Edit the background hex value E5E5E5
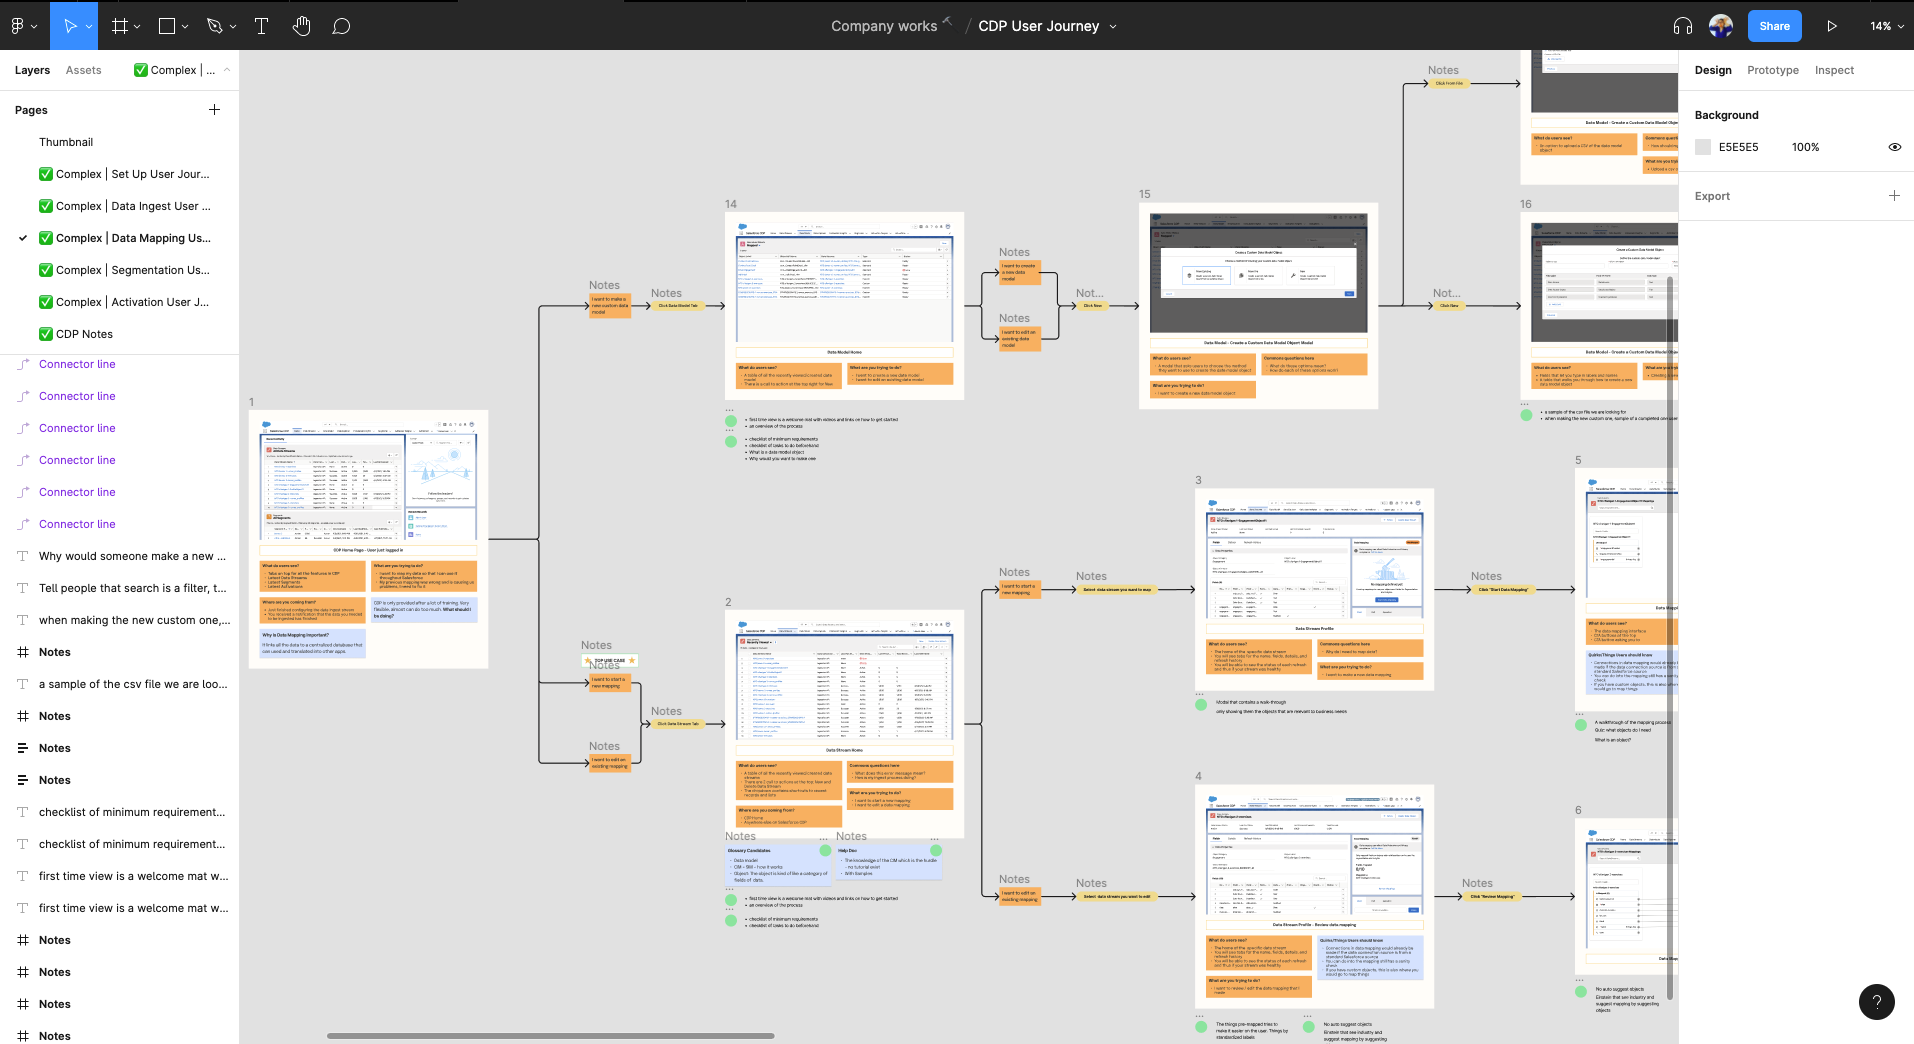Screen dimensions: 1914x1044 pos(1738,147)
